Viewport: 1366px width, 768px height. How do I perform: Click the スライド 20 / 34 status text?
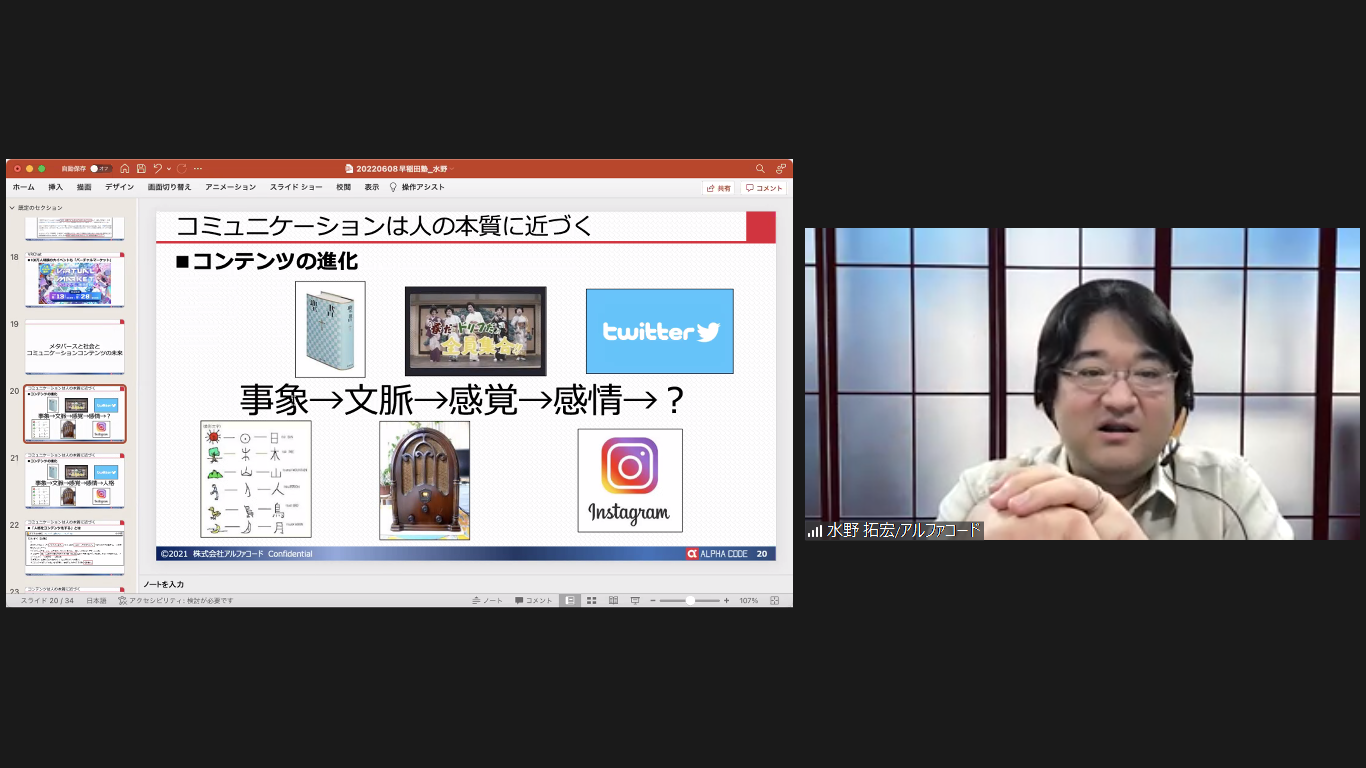[47, 601]
